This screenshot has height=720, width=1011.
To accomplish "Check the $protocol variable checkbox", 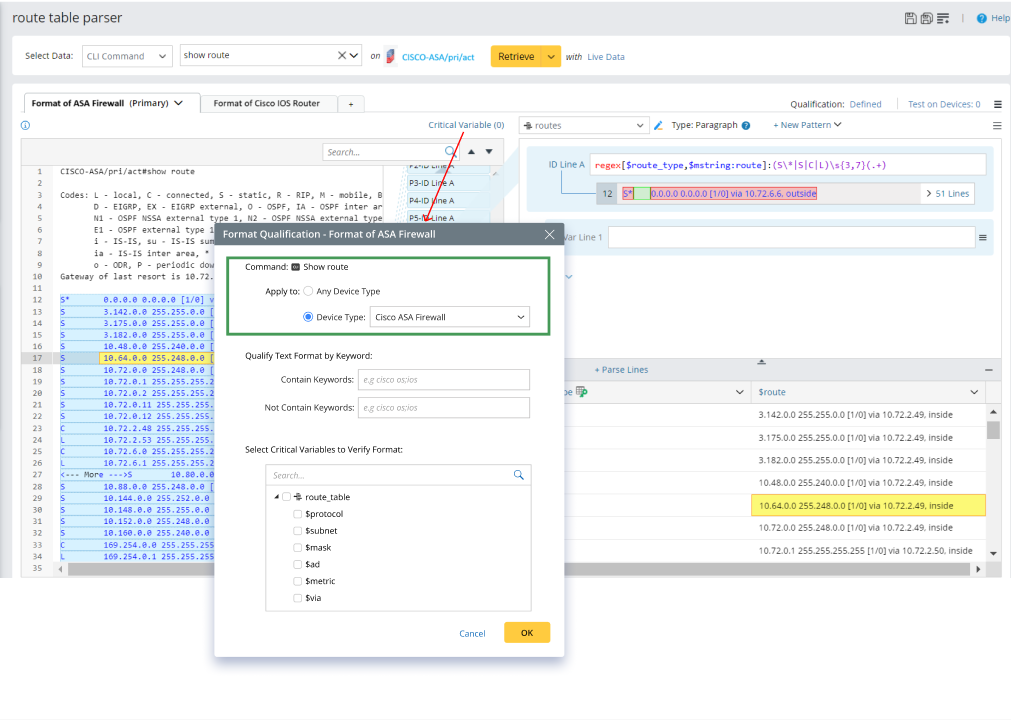I will click(x=297, y=514).
